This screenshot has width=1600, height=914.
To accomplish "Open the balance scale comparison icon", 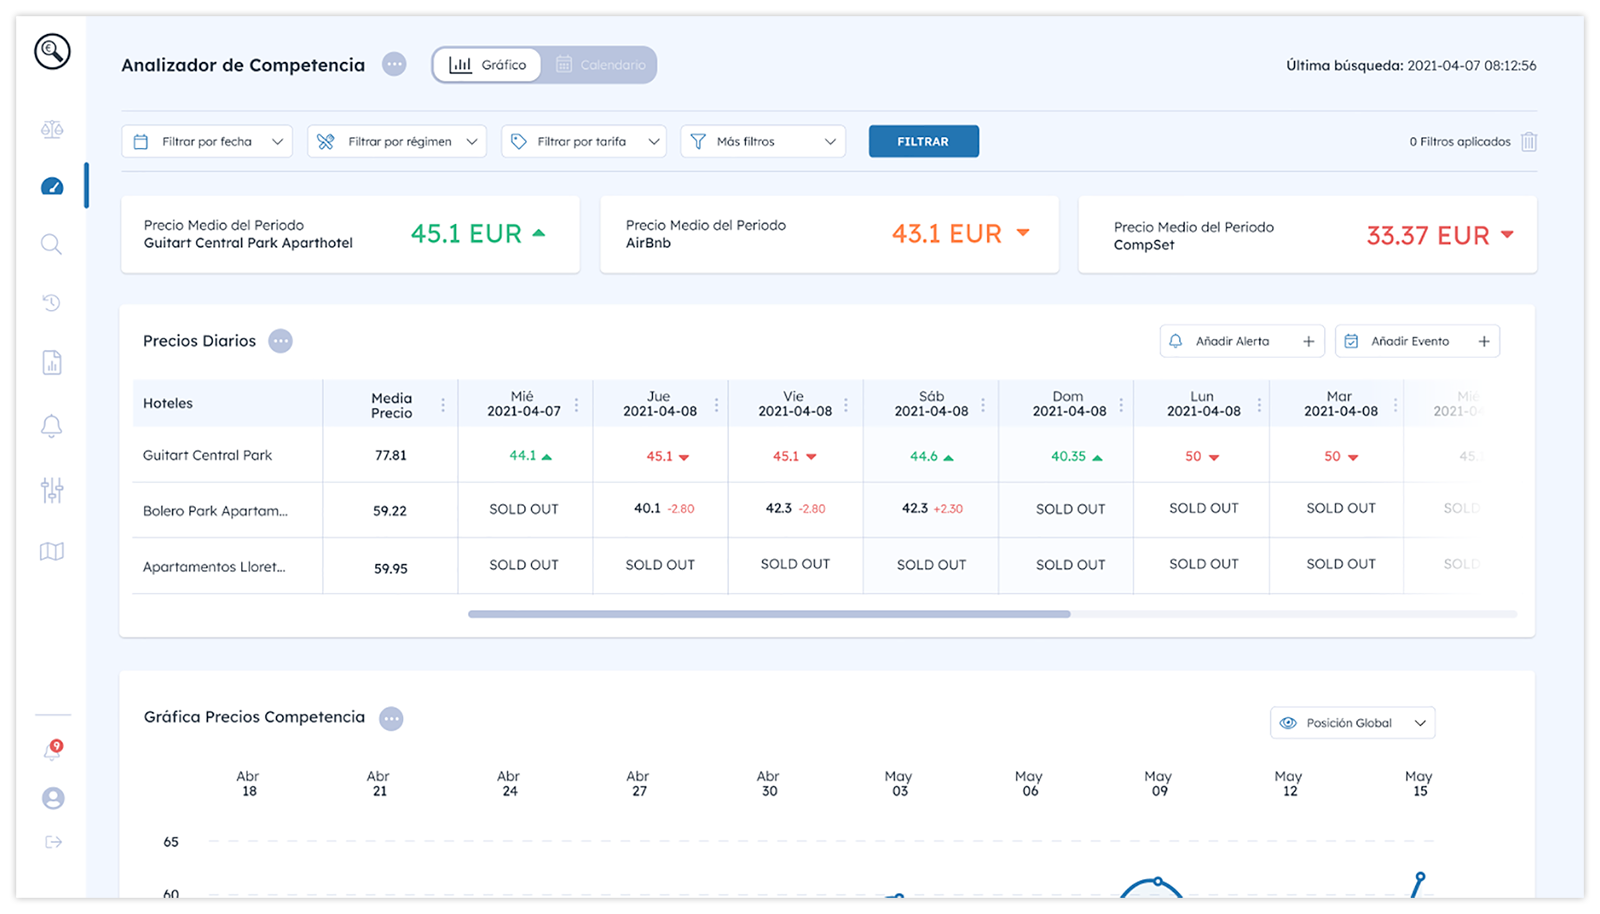I will 52,129.
